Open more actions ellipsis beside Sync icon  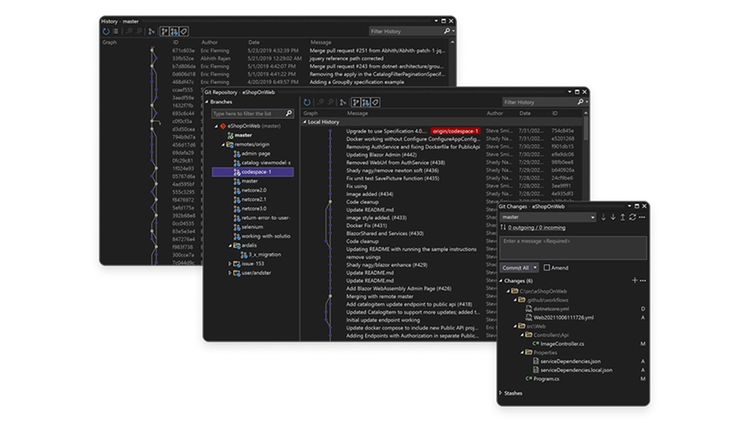pos(642,217)
